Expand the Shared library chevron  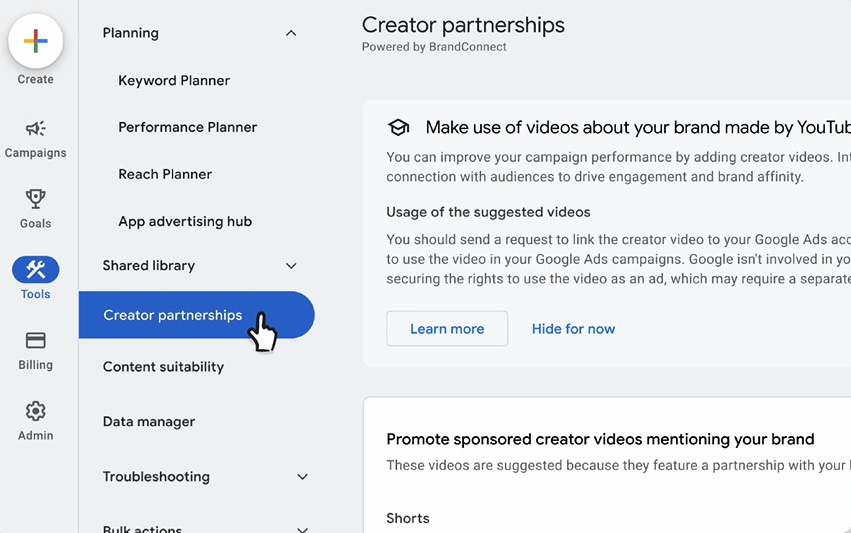pos(291,266)
